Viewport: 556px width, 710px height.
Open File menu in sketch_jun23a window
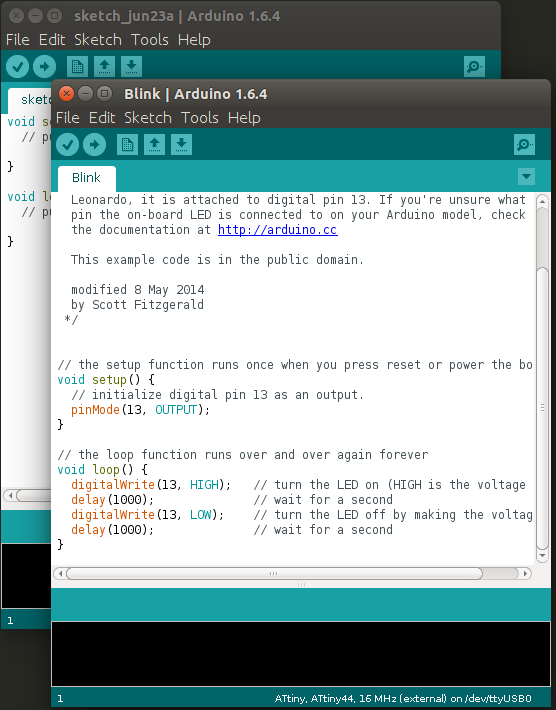tap(18, 40)
